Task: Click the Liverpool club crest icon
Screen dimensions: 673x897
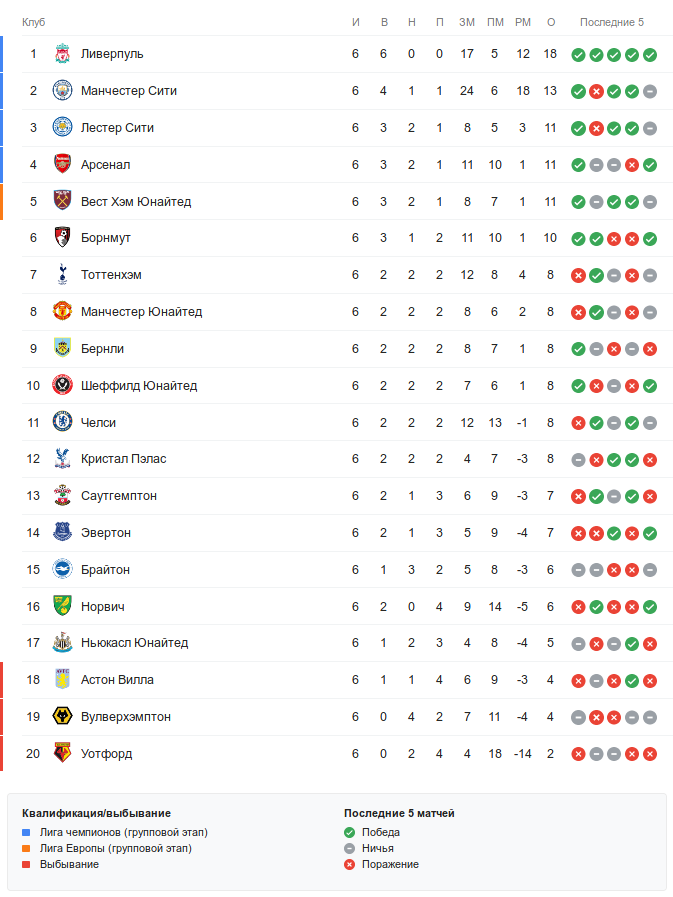Action: [x=62, y=54]
